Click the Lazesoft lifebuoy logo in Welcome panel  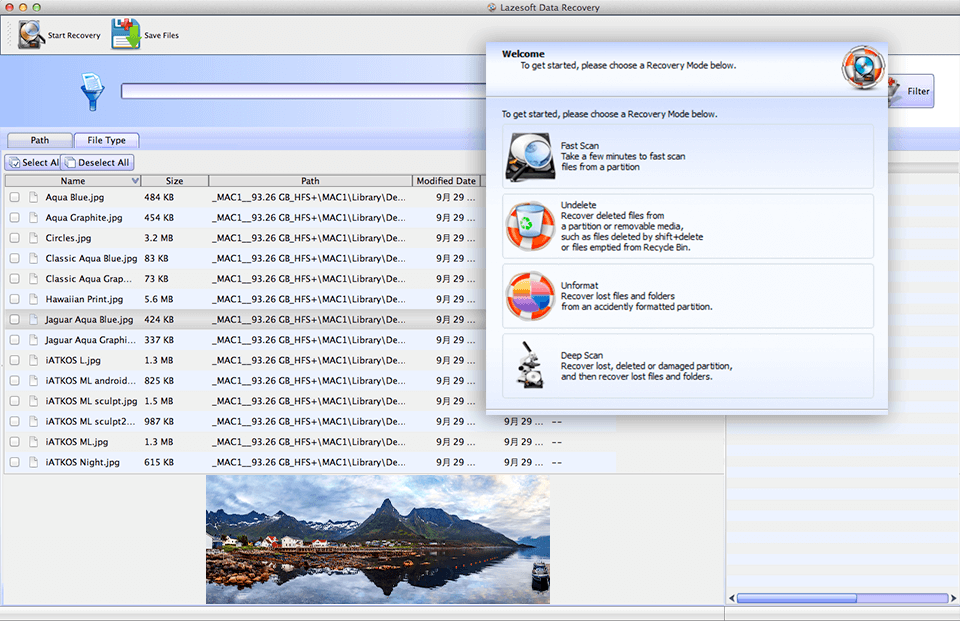(863, 67)
